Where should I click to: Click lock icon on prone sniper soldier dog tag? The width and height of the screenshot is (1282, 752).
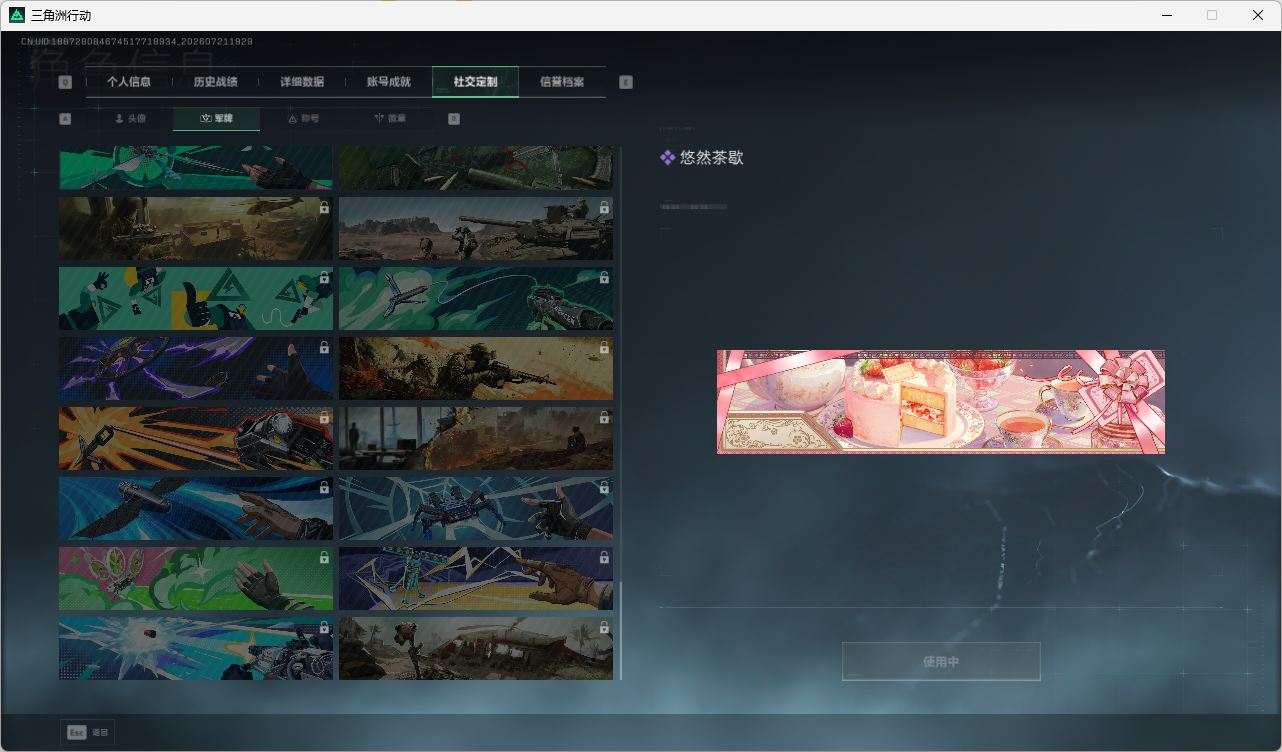pyautogui.click(x=604, y=348)
